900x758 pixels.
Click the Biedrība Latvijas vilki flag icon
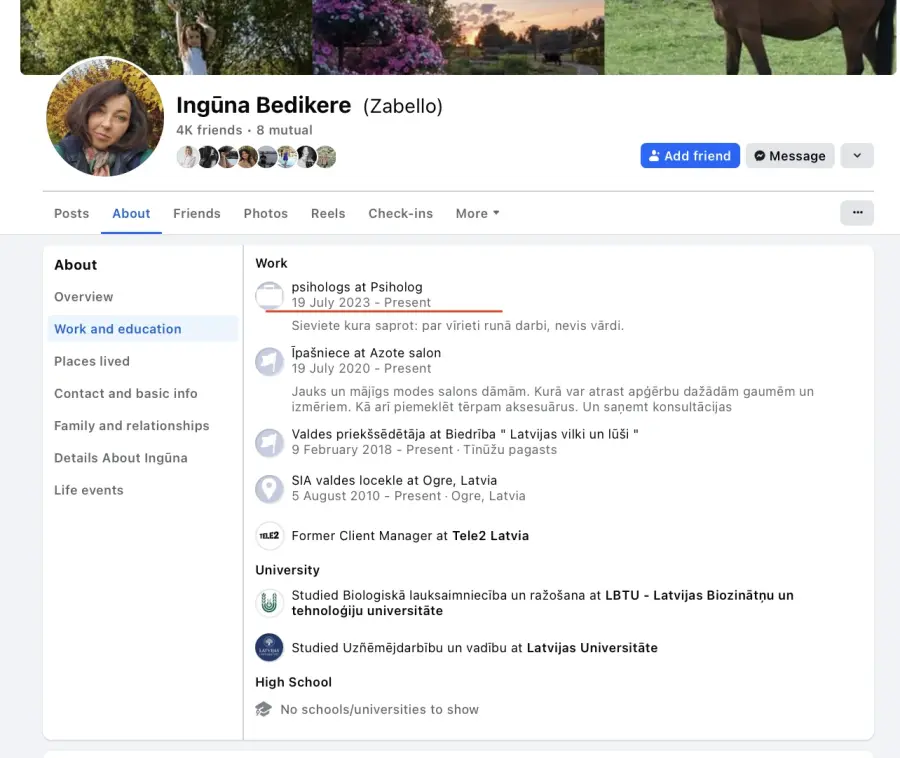pyautogui.click(x=269, y=442)
